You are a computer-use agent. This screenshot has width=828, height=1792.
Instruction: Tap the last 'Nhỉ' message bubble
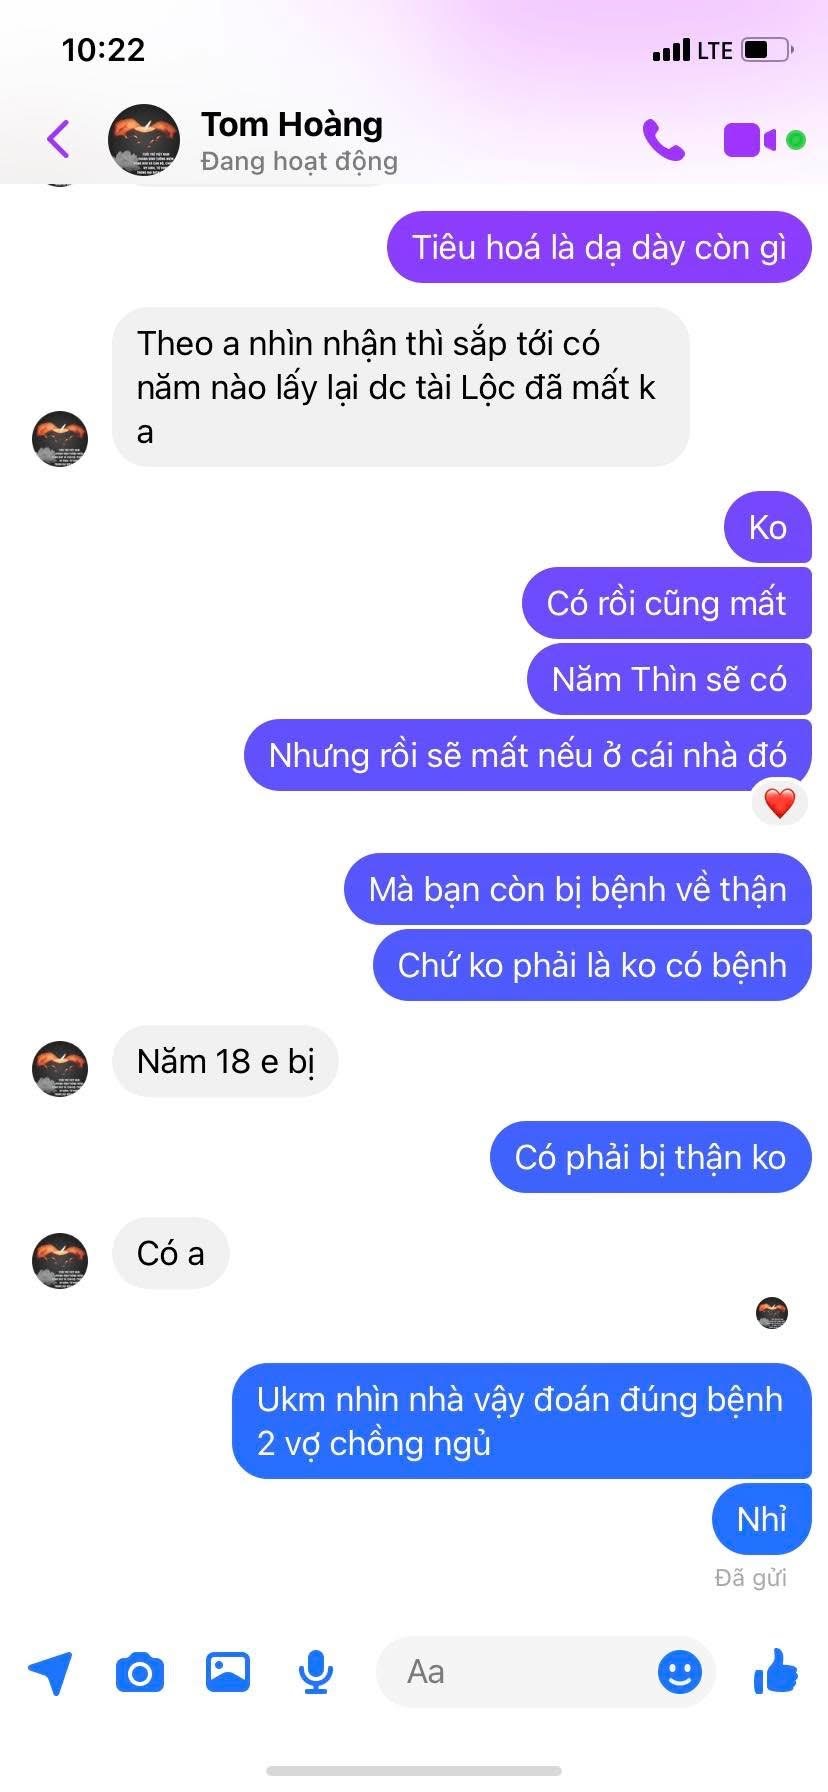click(x=761, y=1519)
